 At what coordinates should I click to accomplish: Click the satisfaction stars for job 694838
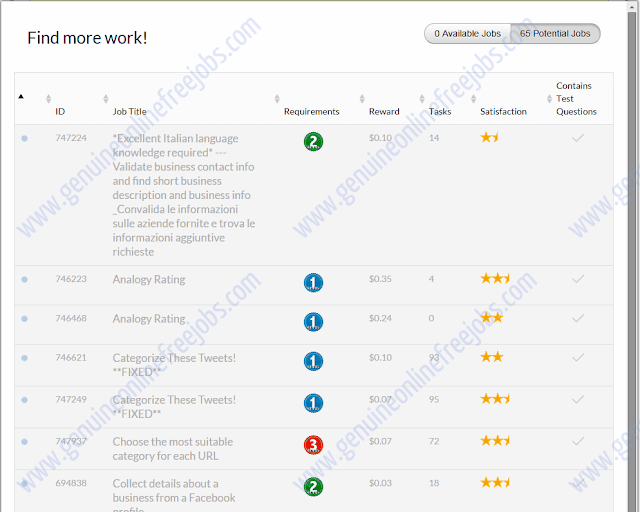coord(495,483)
